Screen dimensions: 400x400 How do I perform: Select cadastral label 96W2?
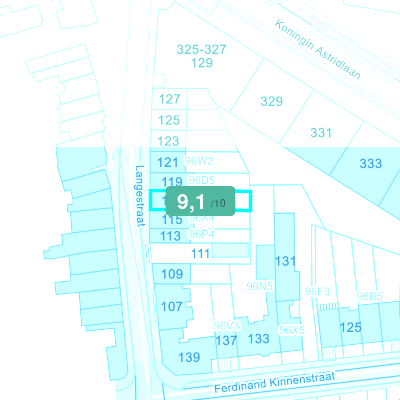(199, 161)
